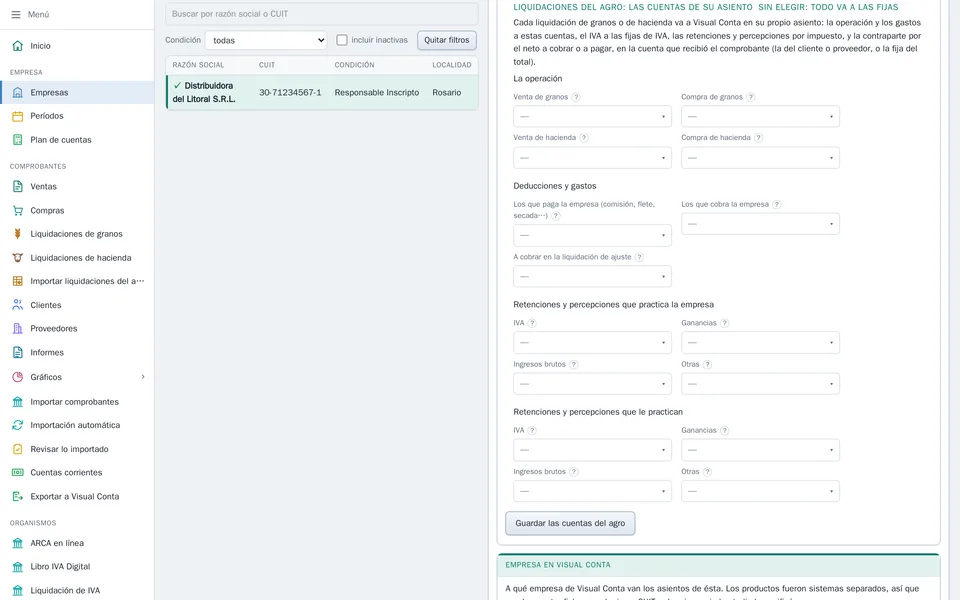The height and width of the screenshot is (600, 960).
Task: Click the Clientes people icon
Action: pyautogui.click(x=18, y=305)
